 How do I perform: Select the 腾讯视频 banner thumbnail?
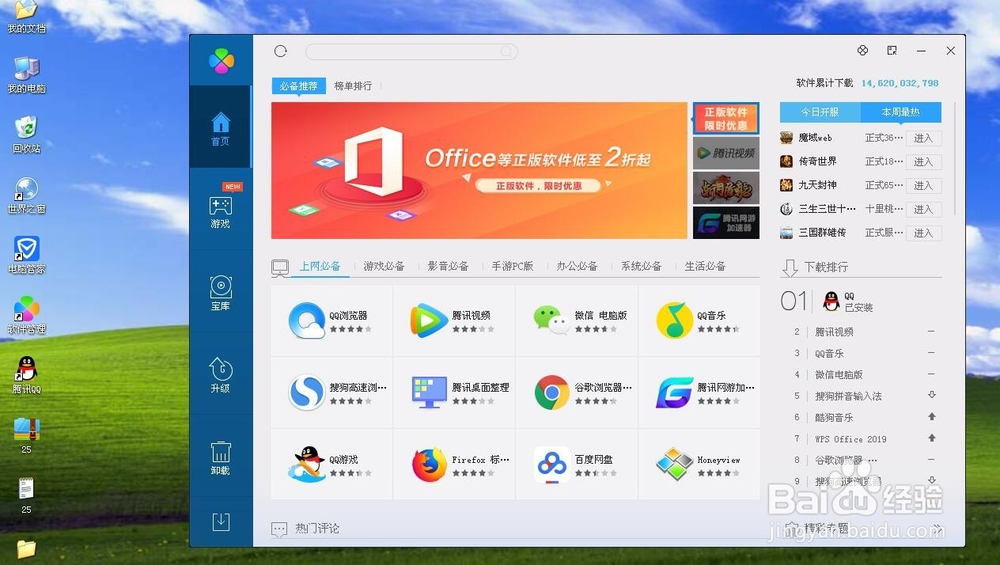(726, 153)
